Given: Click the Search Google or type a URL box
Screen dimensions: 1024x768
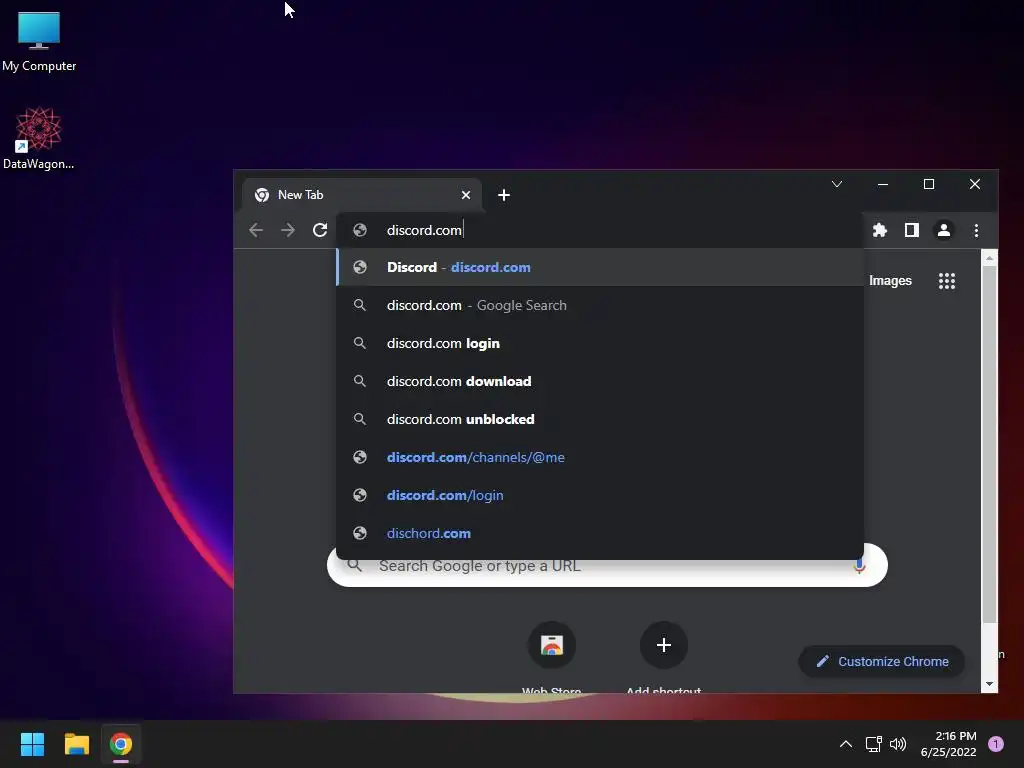Looking at the screenshot, I should tap(607, 566).
